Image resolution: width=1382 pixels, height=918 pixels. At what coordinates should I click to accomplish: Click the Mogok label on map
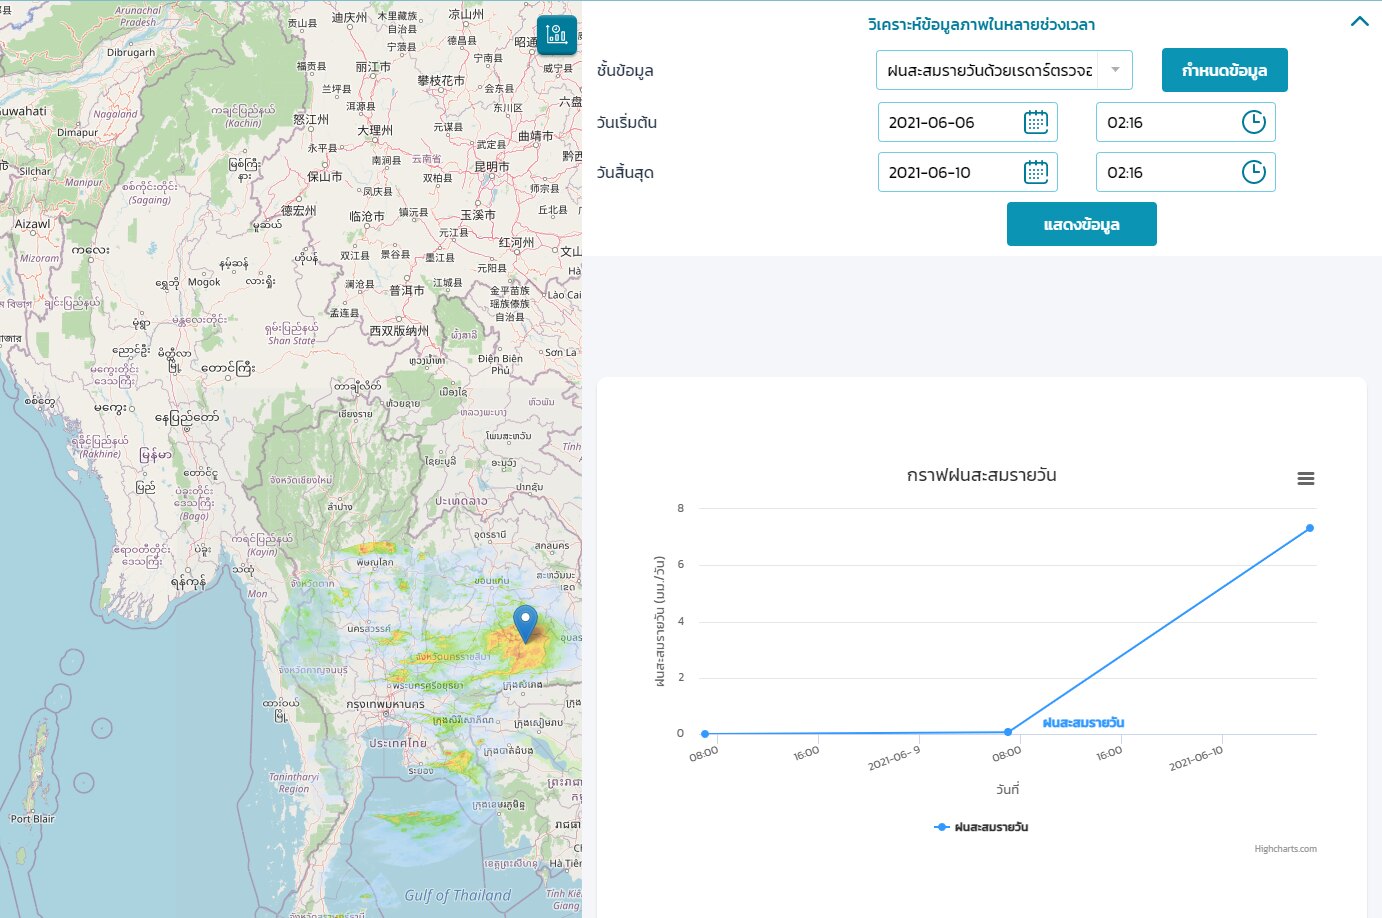[204, 282]
